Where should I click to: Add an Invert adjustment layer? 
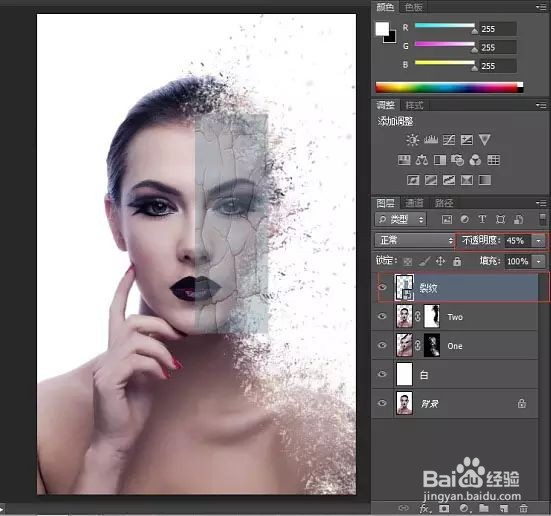pyautogui.click(x=413, y=180)
